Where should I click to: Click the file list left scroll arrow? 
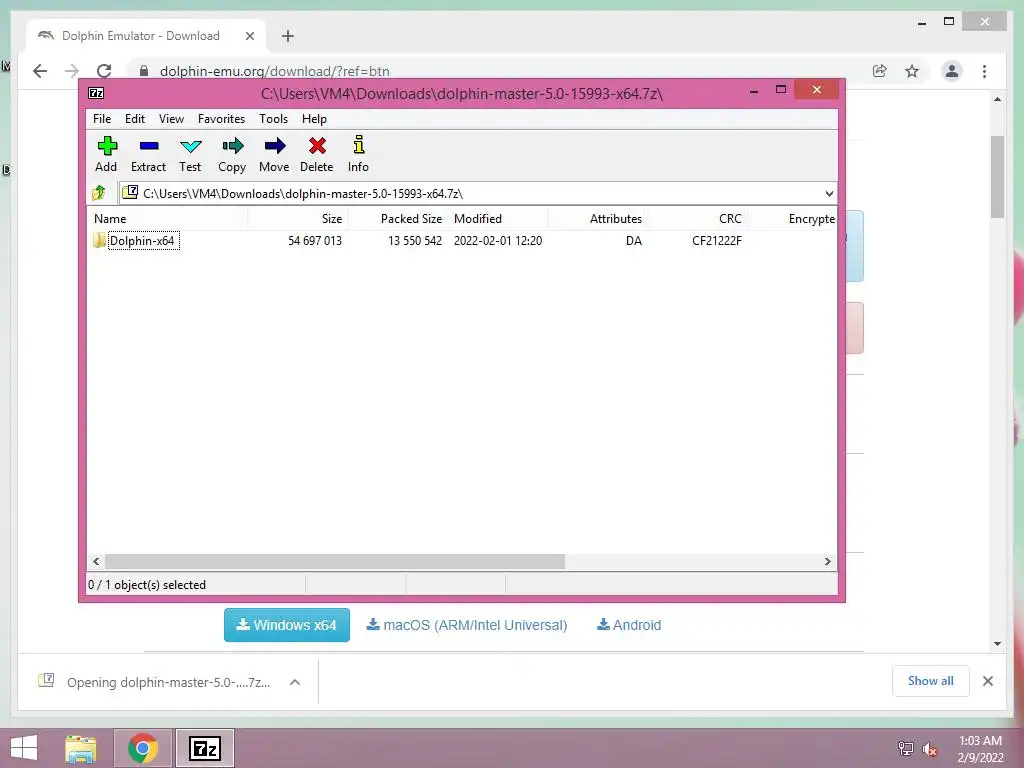click(96, 562)
